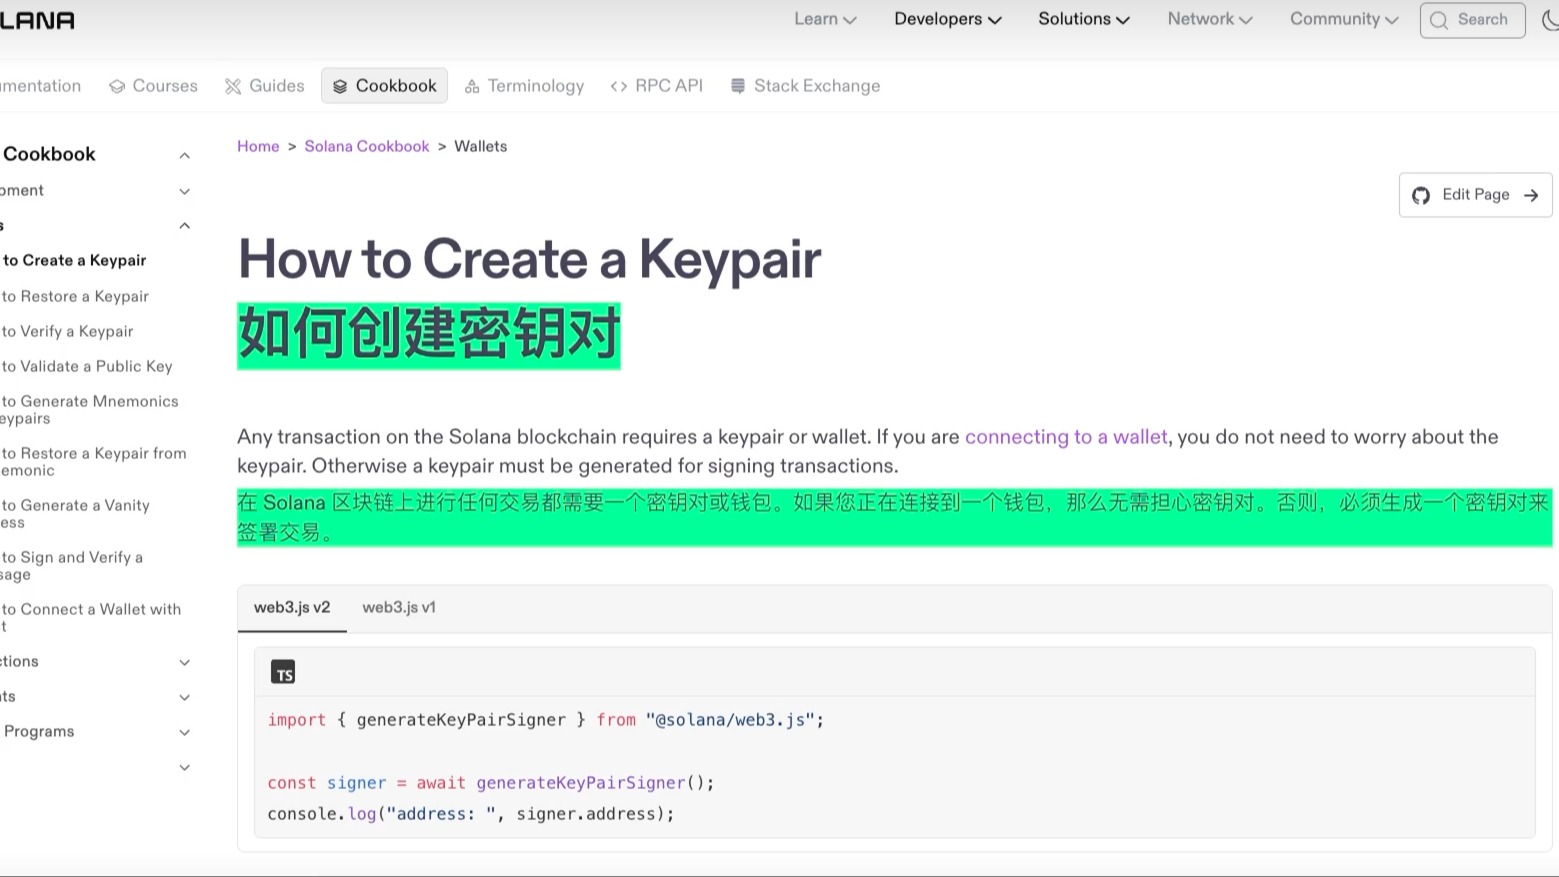Click the Cookbook layers icon
The image size is (1559, 877).
[x=340, y=86]
